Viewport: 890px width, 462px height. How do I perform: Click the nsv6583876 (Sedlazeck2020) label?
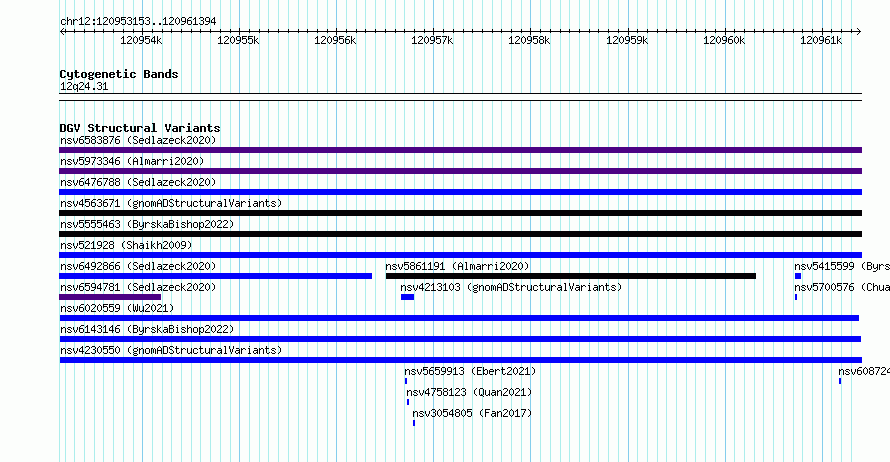point(138,140)
